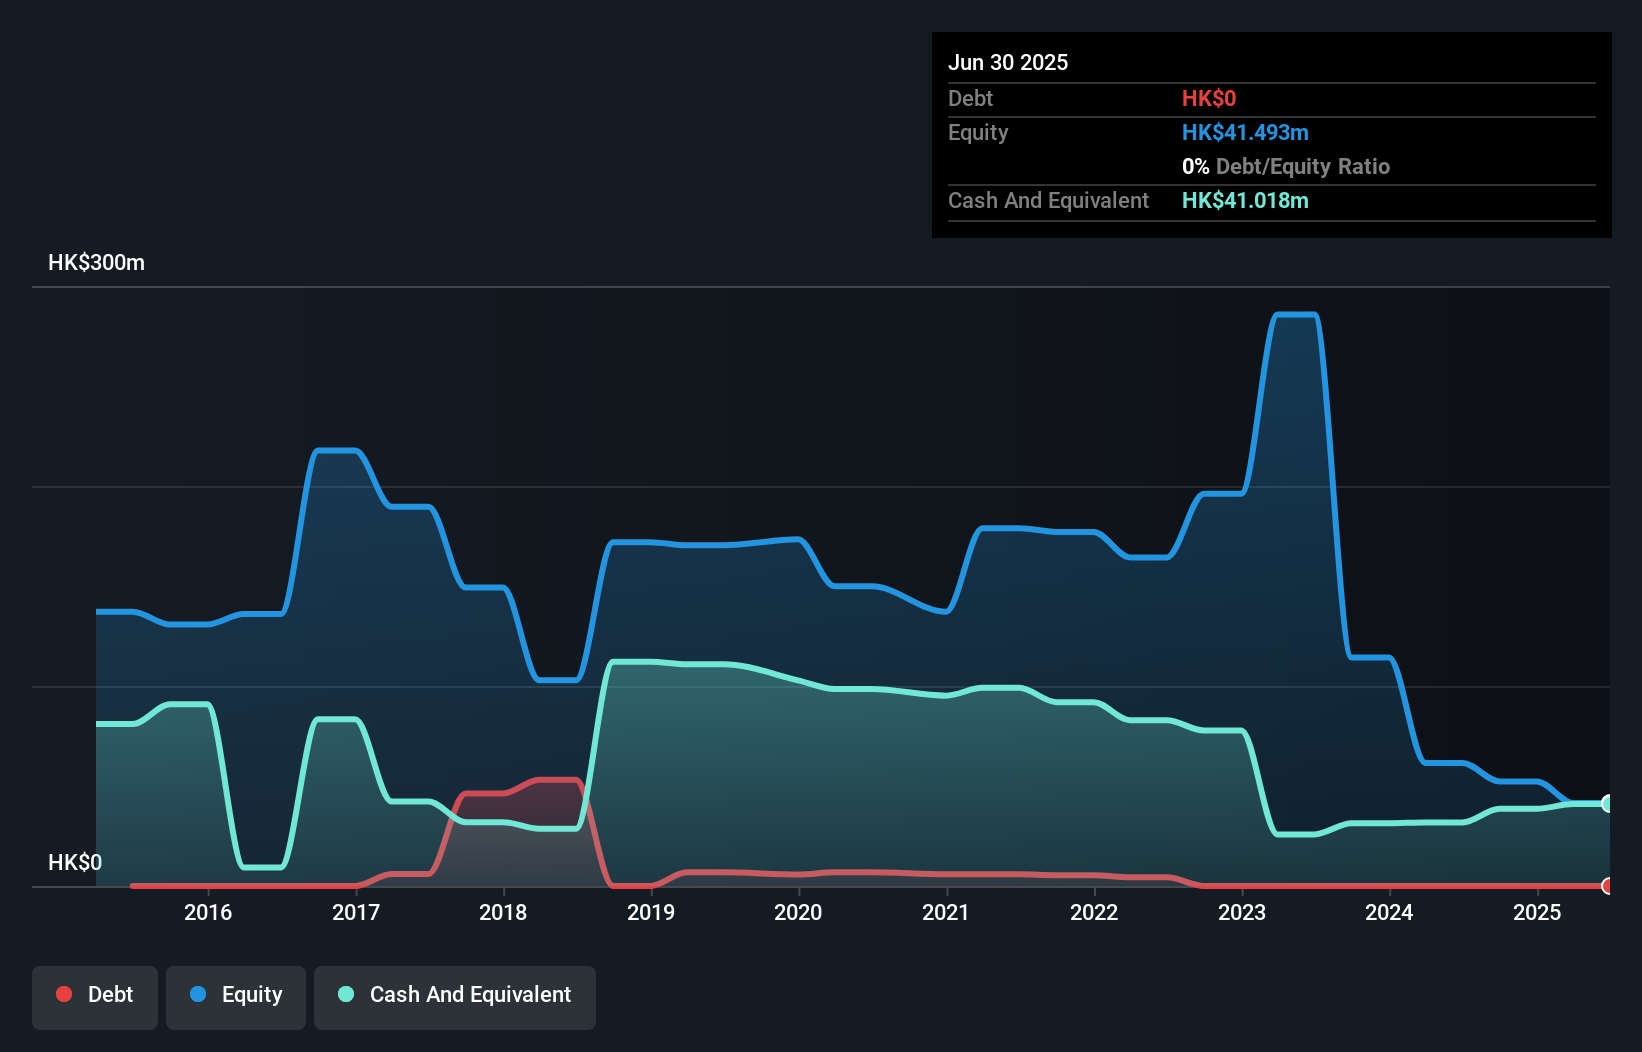Toggle the Debt series legend button
Screen dimensions: 1642x1052
coord(95,997)
